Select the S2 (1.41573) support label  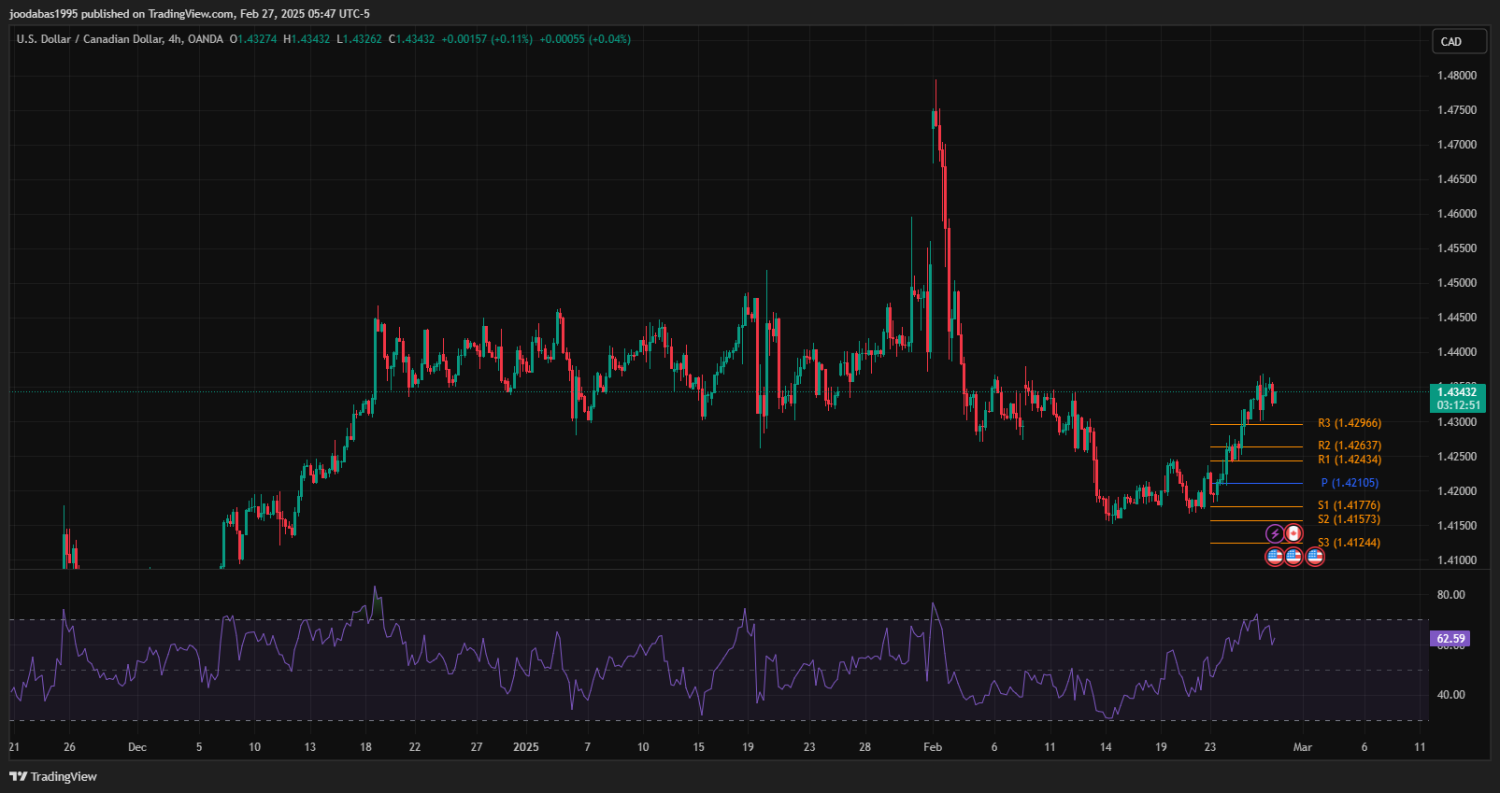(1349, 519)
